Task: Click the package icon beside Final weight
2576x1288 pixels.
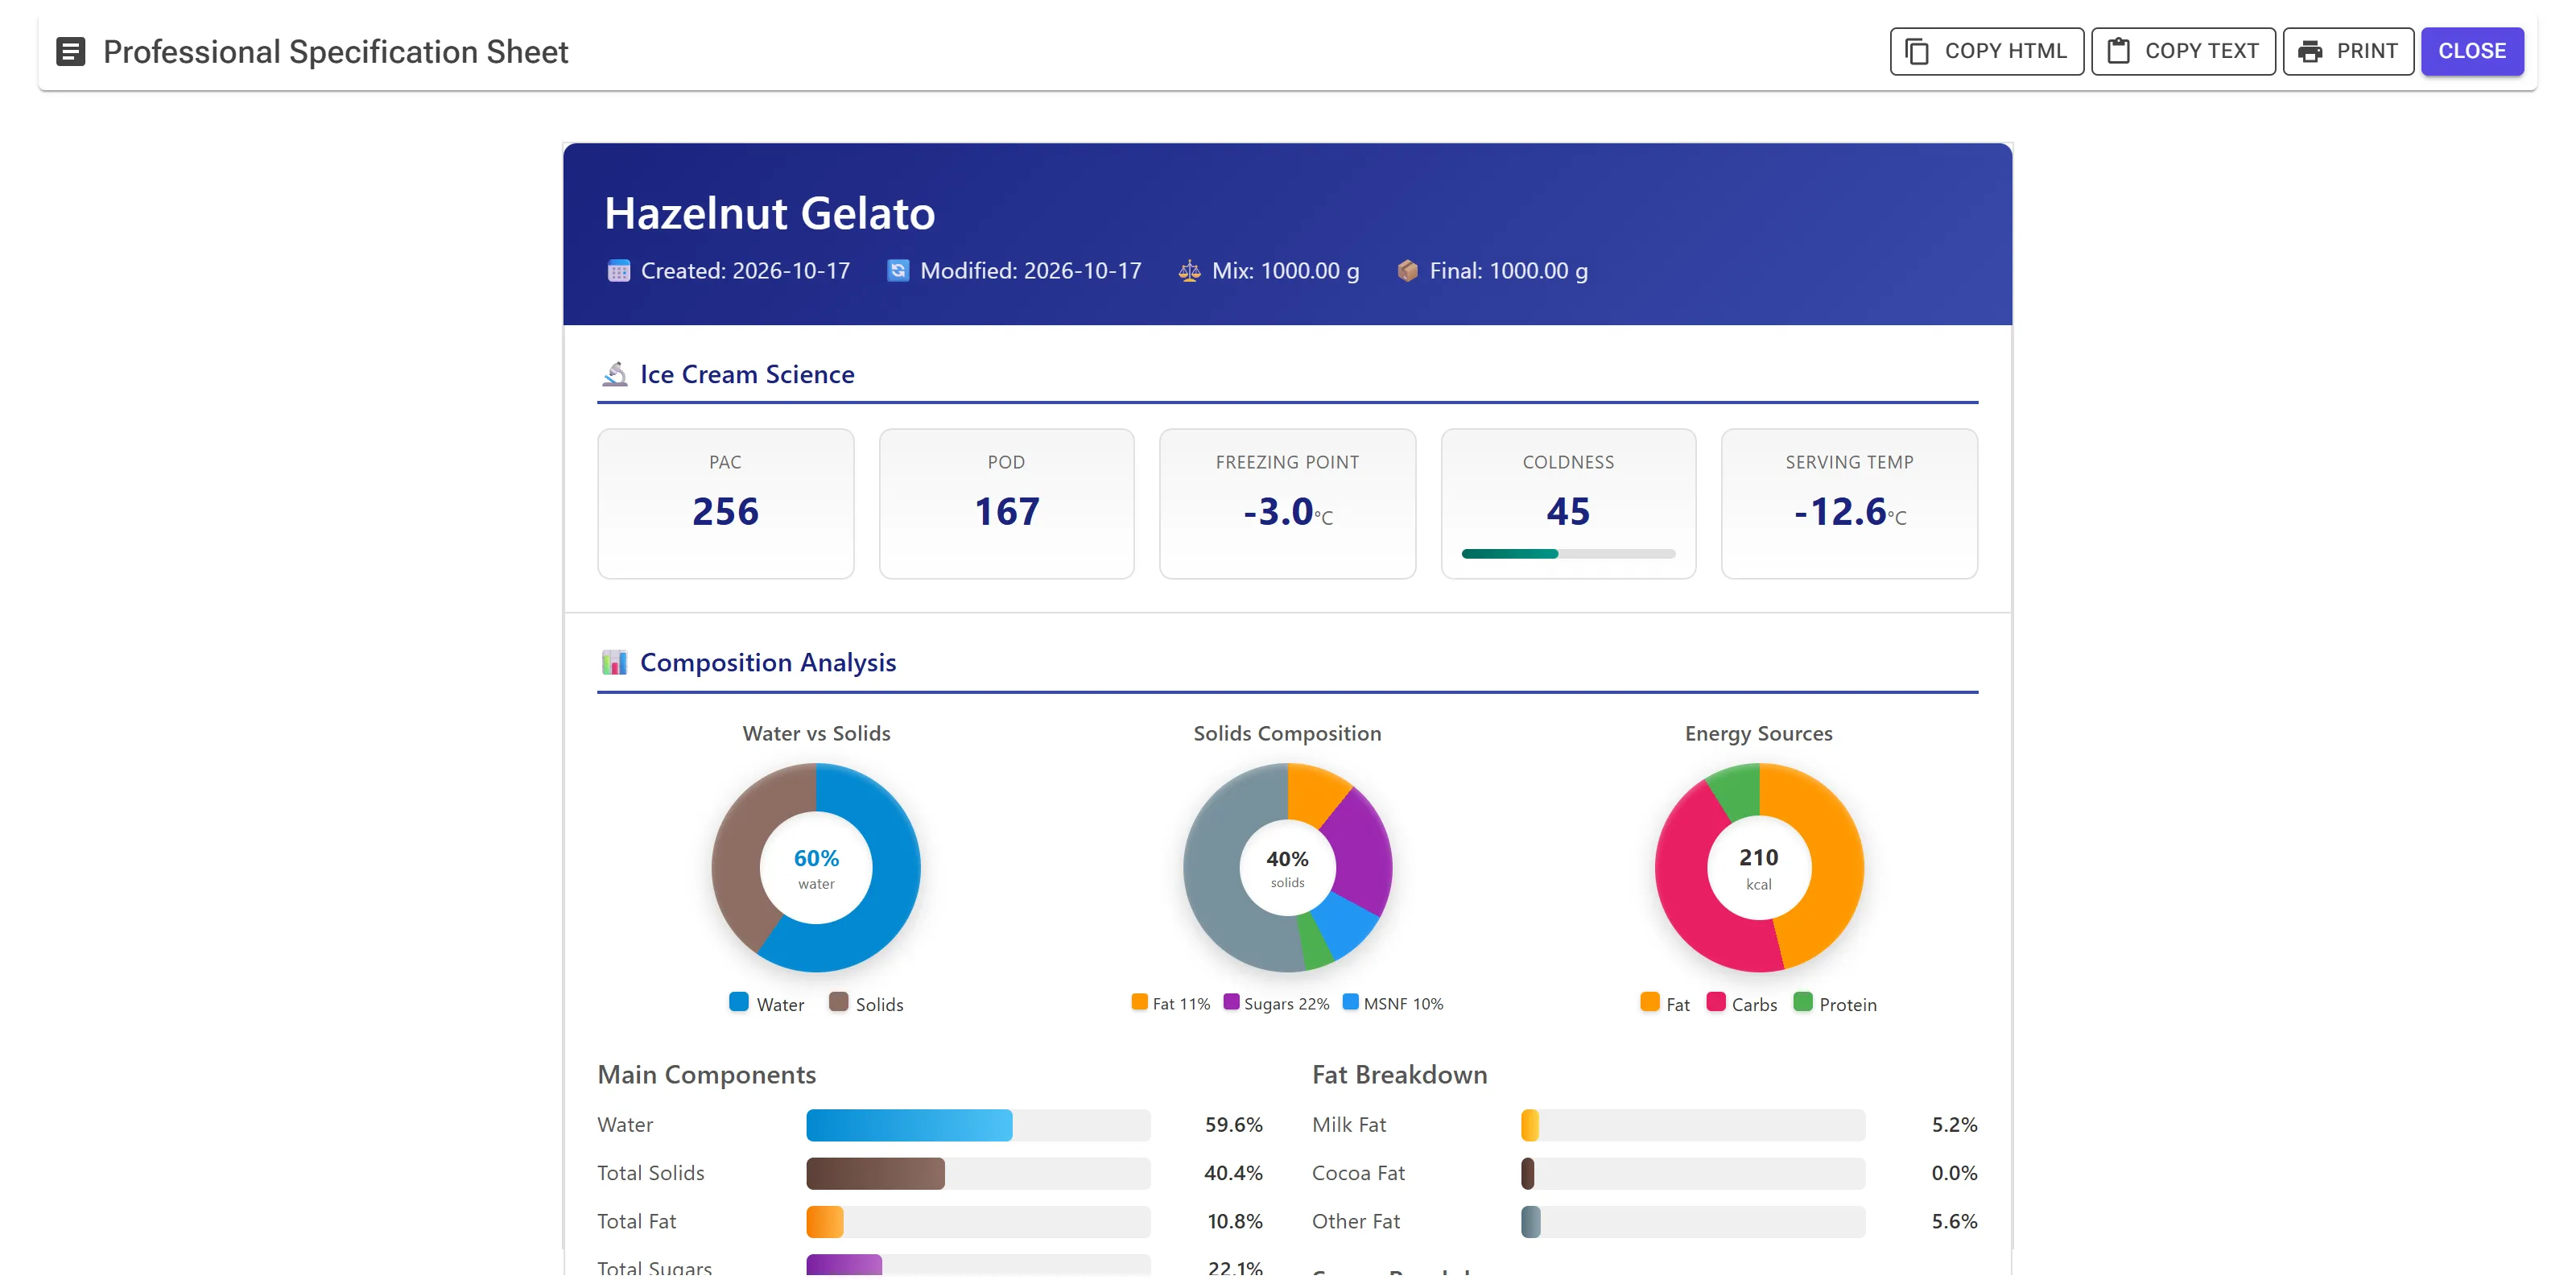Action: pos(1407,271)
